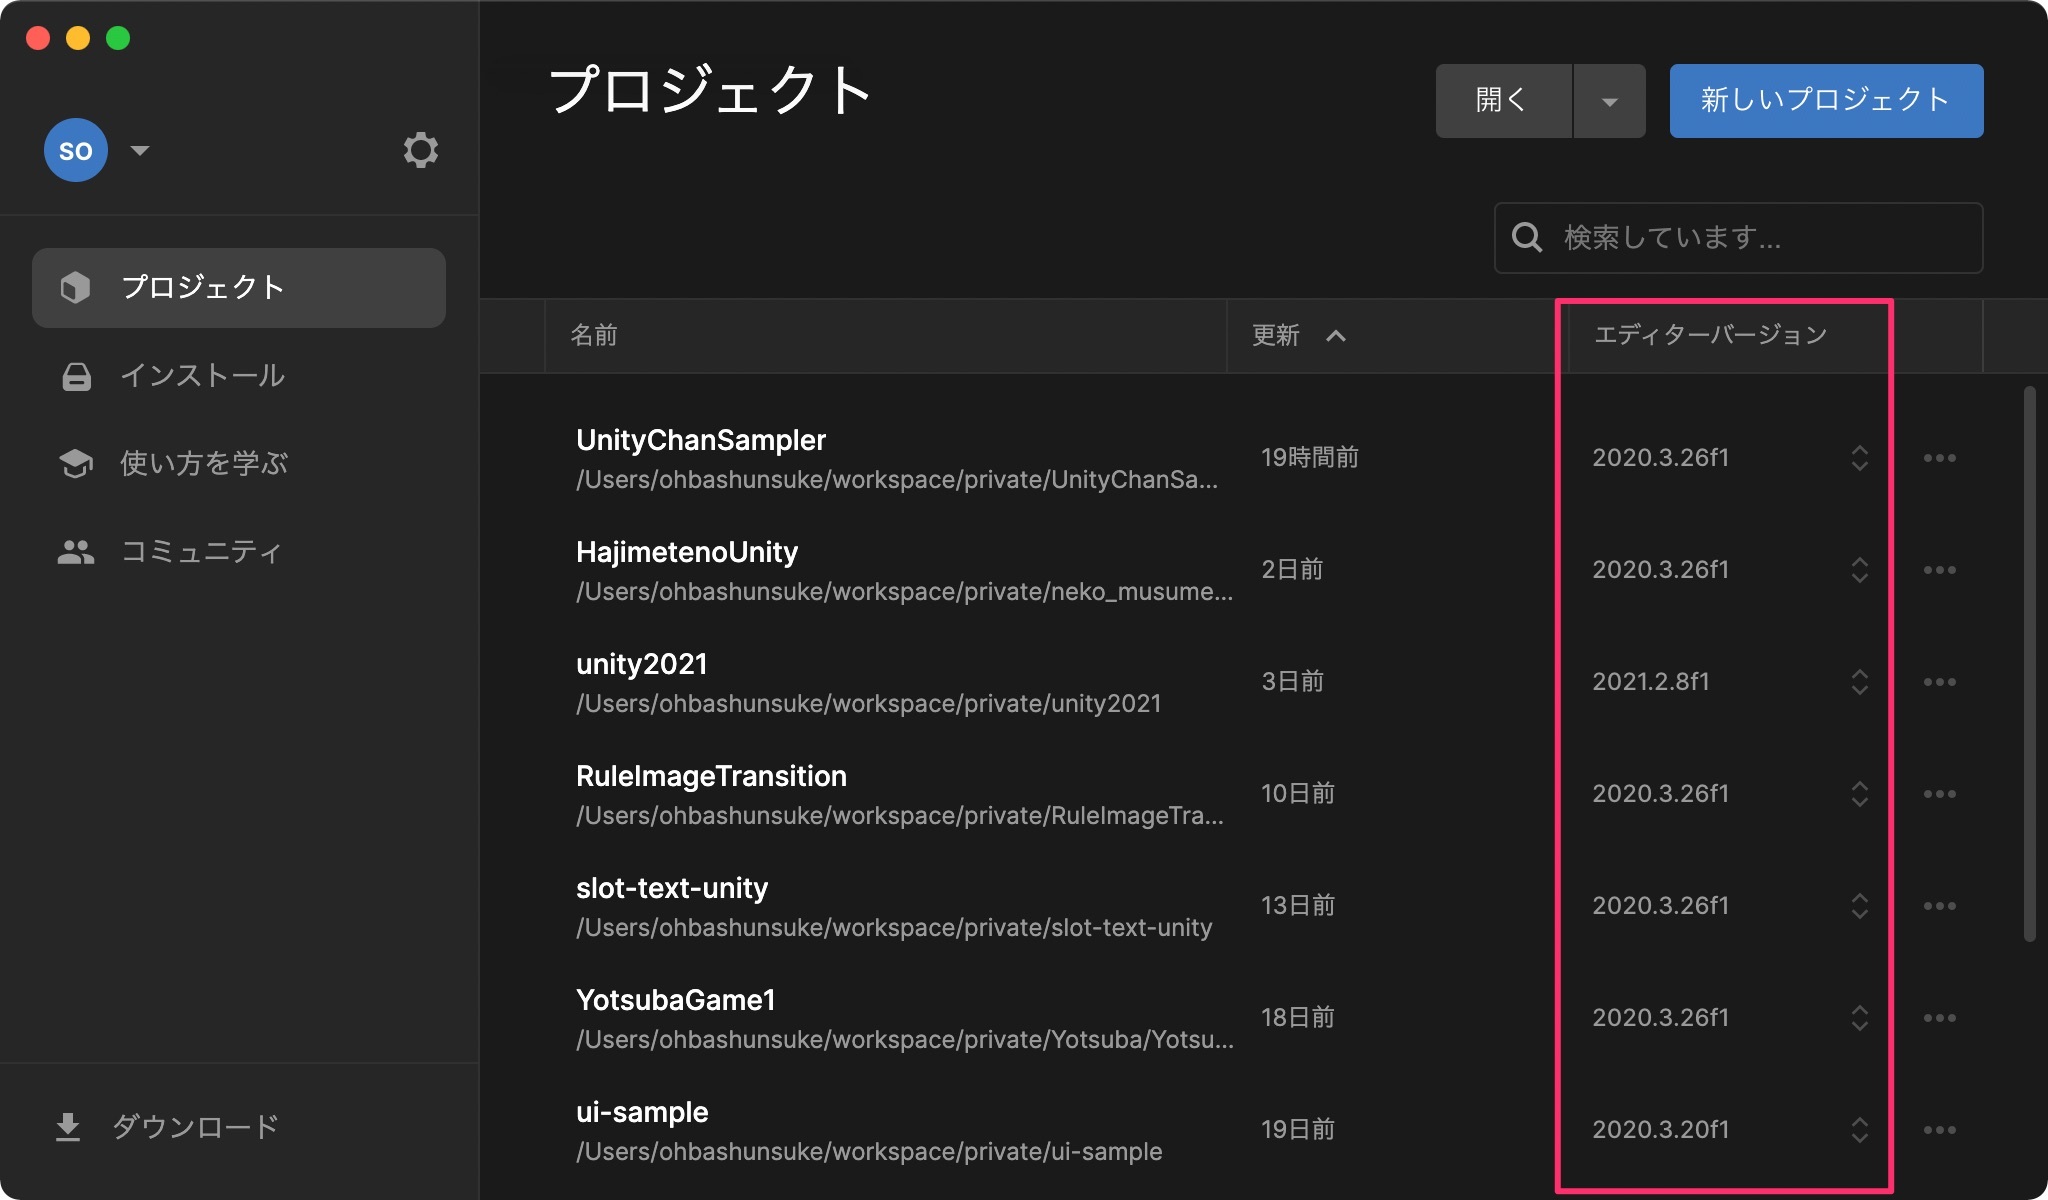This screenshot has height=1200, width=2048.
Task: Click the download arrow icon
Action: point(68,1127)
